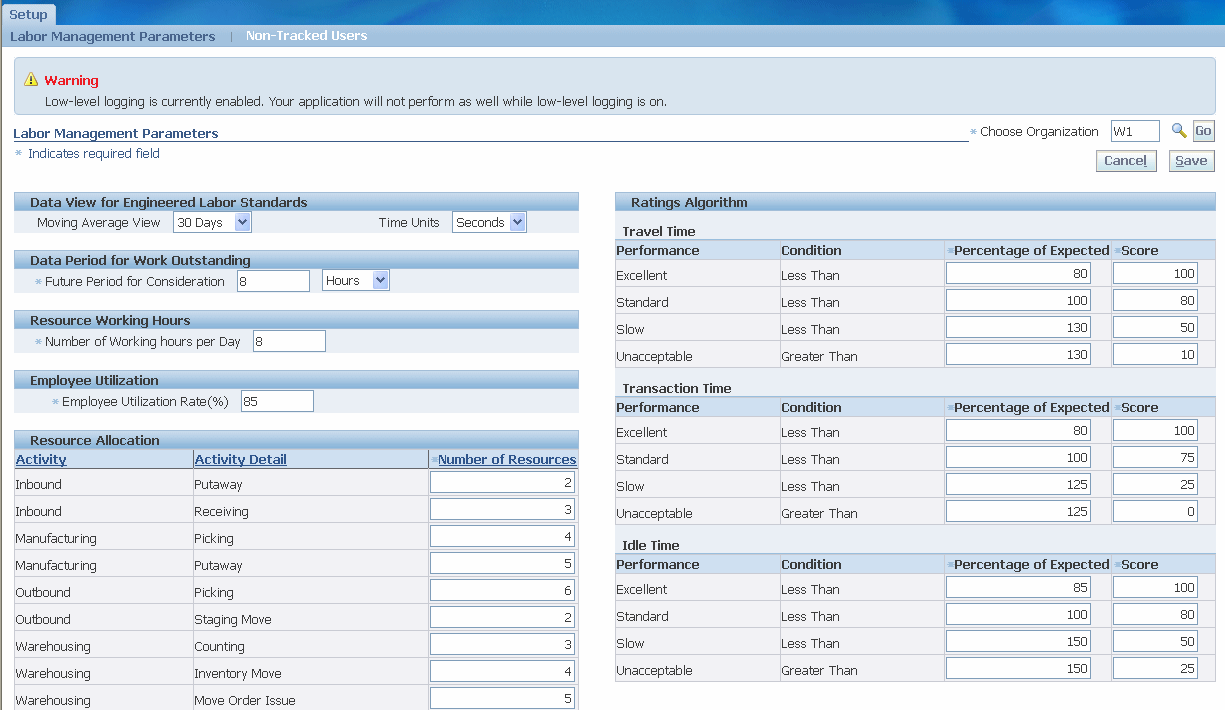Click the Employee Utilization Rate field
Screen dimensions: 1225x710
277,401
